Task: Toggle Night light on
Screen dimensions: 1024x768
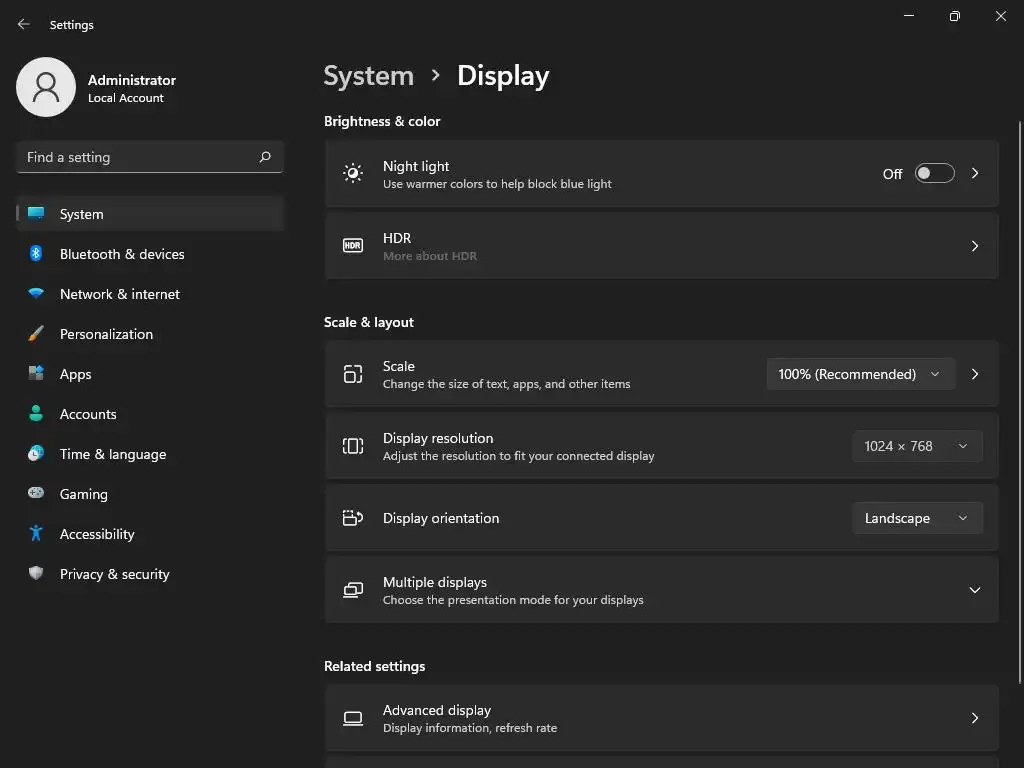Action: click(x=934, y=174)
